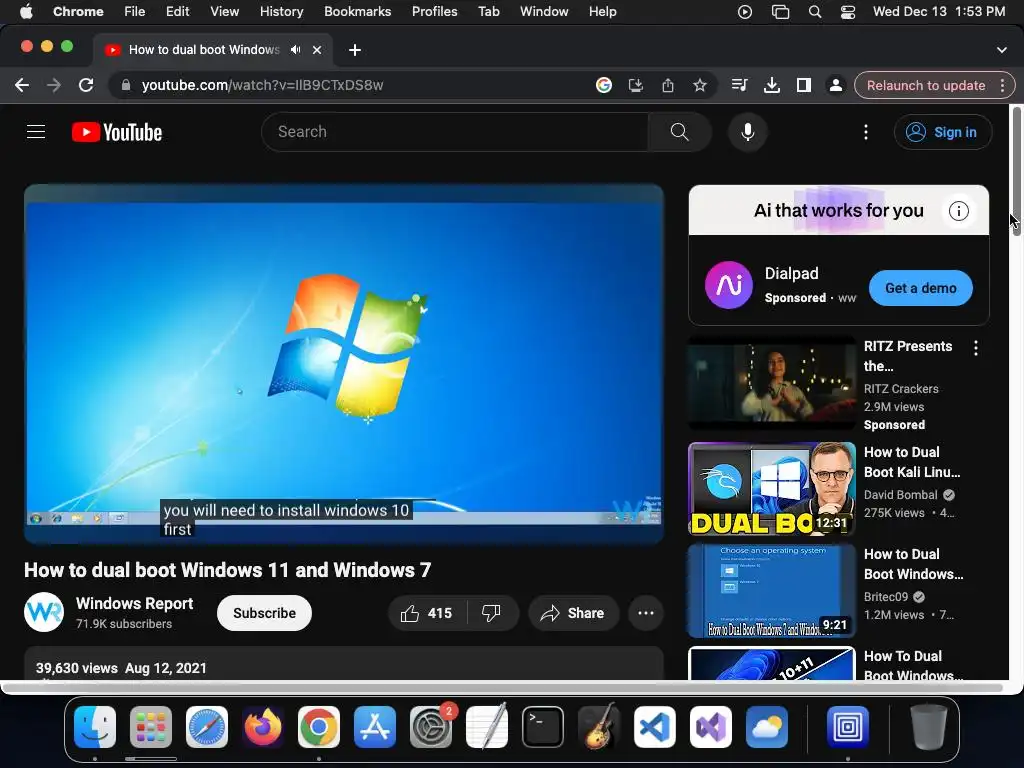Open Visual Studio Code from the Dock
Screen dimensions: 1024x768
click(x=655, y=726)
